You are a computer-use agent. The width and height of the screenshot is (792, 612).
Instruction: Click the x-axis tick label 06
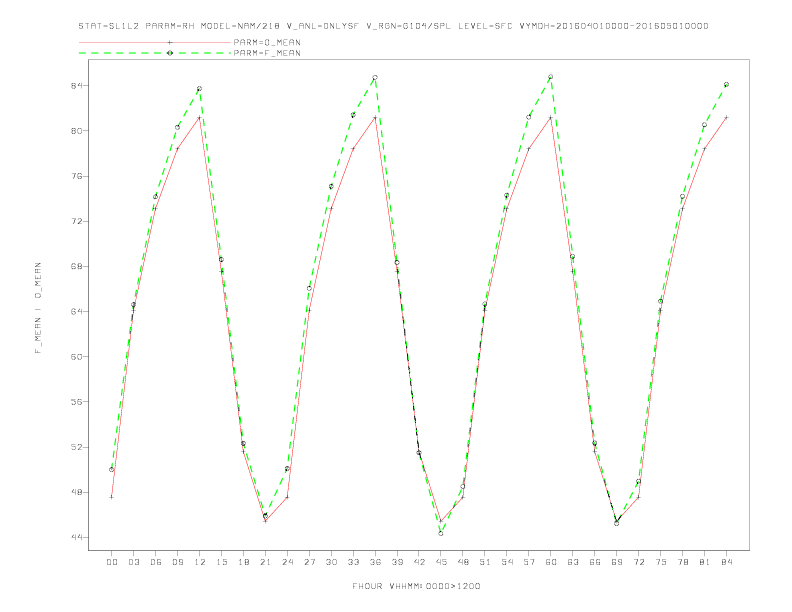[x=156, y=562]
